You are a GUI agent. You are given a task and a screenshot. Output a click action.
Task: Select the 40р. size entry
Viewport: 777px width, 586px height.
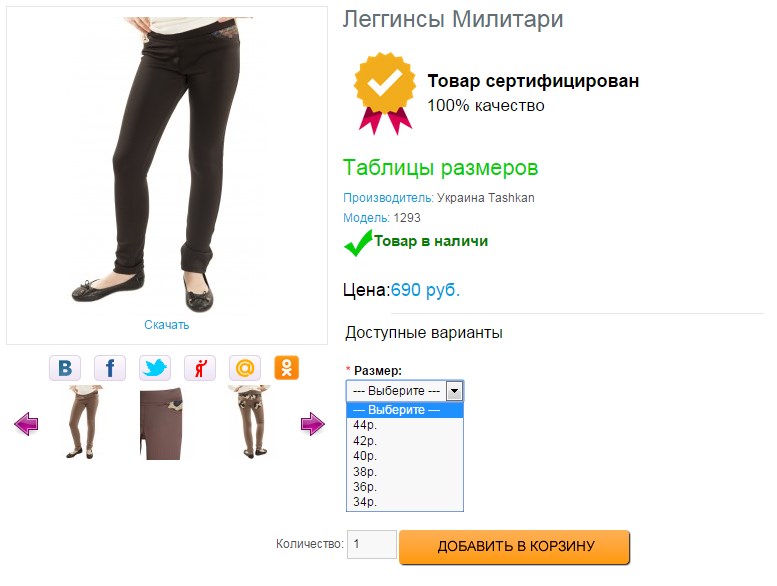click(x=364, y=456)
